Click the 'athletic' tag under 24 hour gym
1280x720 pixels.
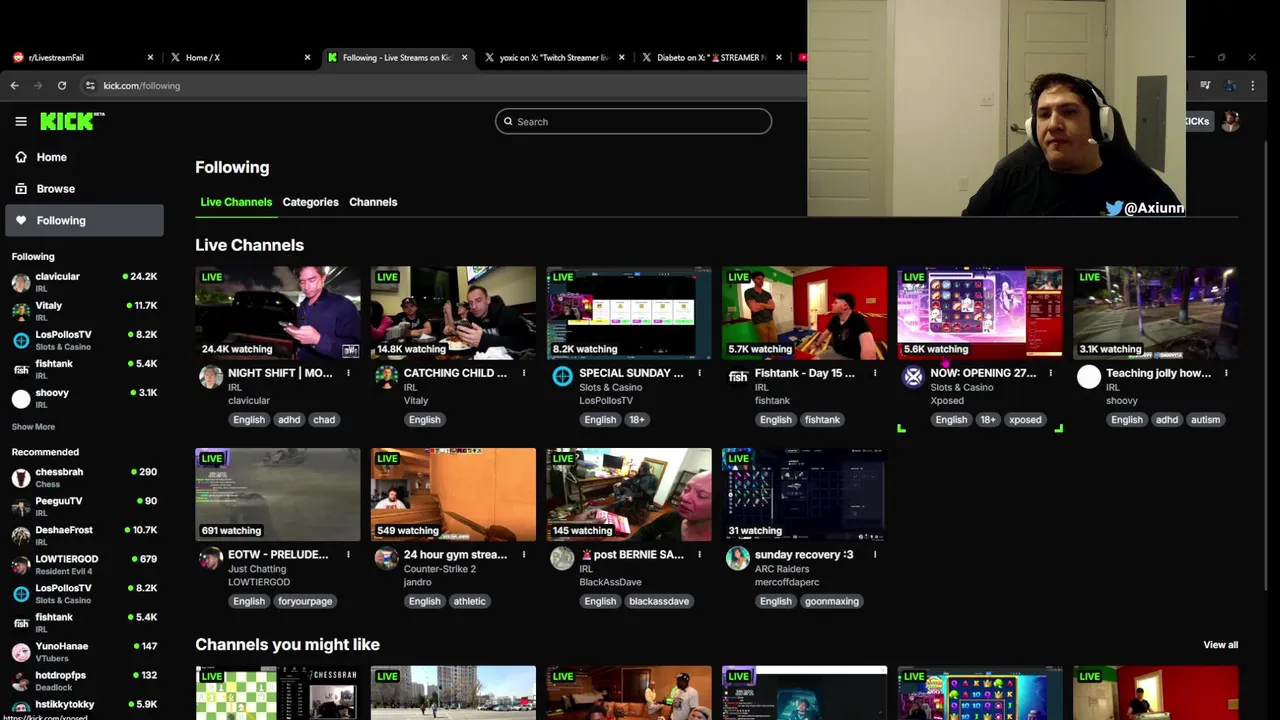469,601
